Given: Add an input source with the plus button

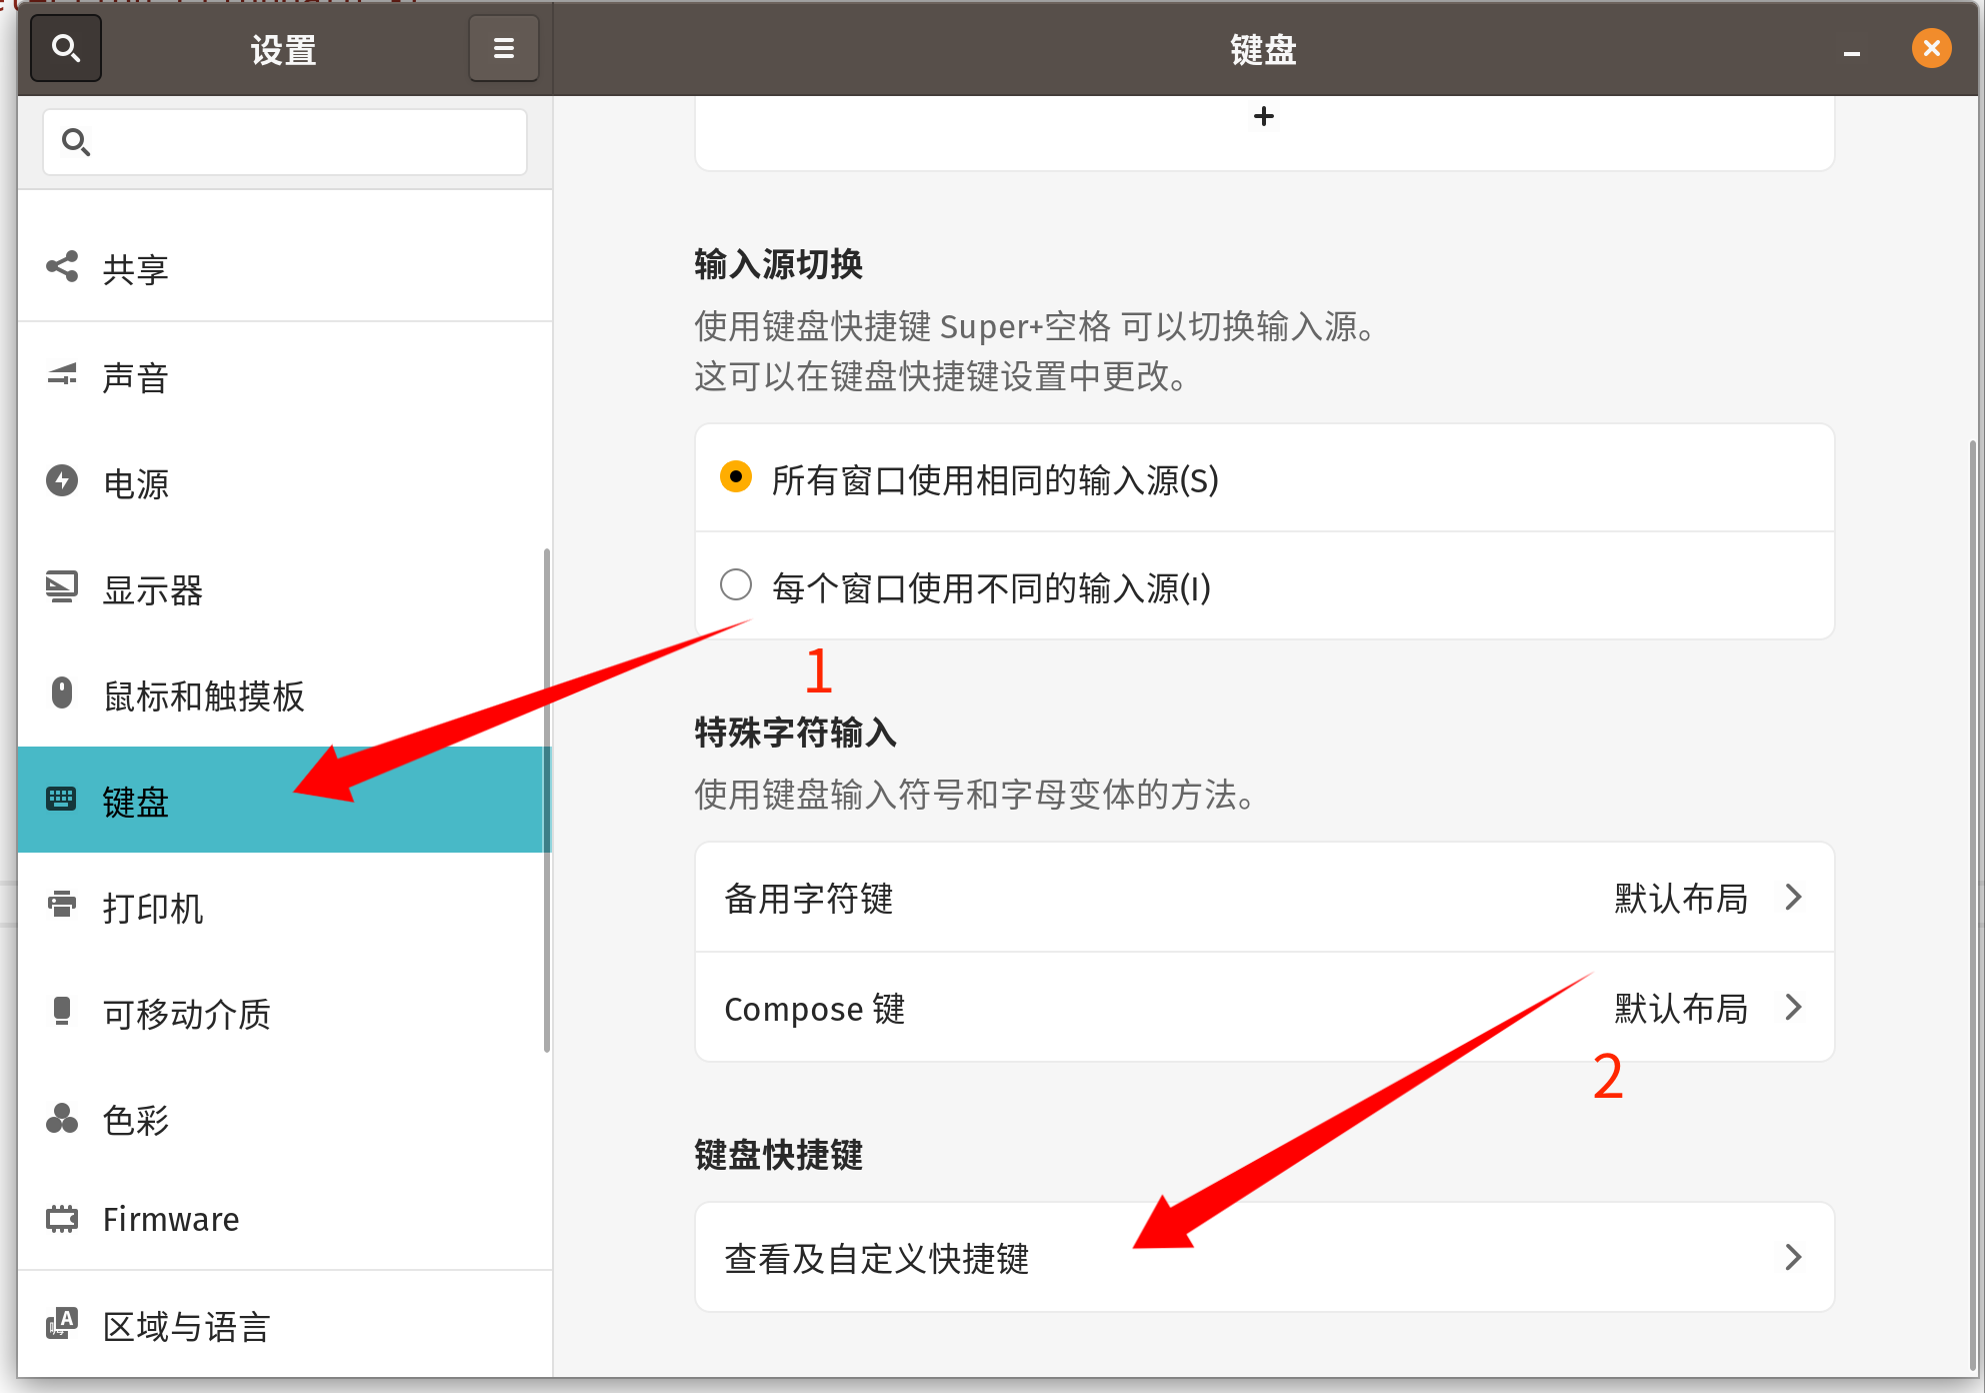Looking at the screenshot, I should 1264,116.
